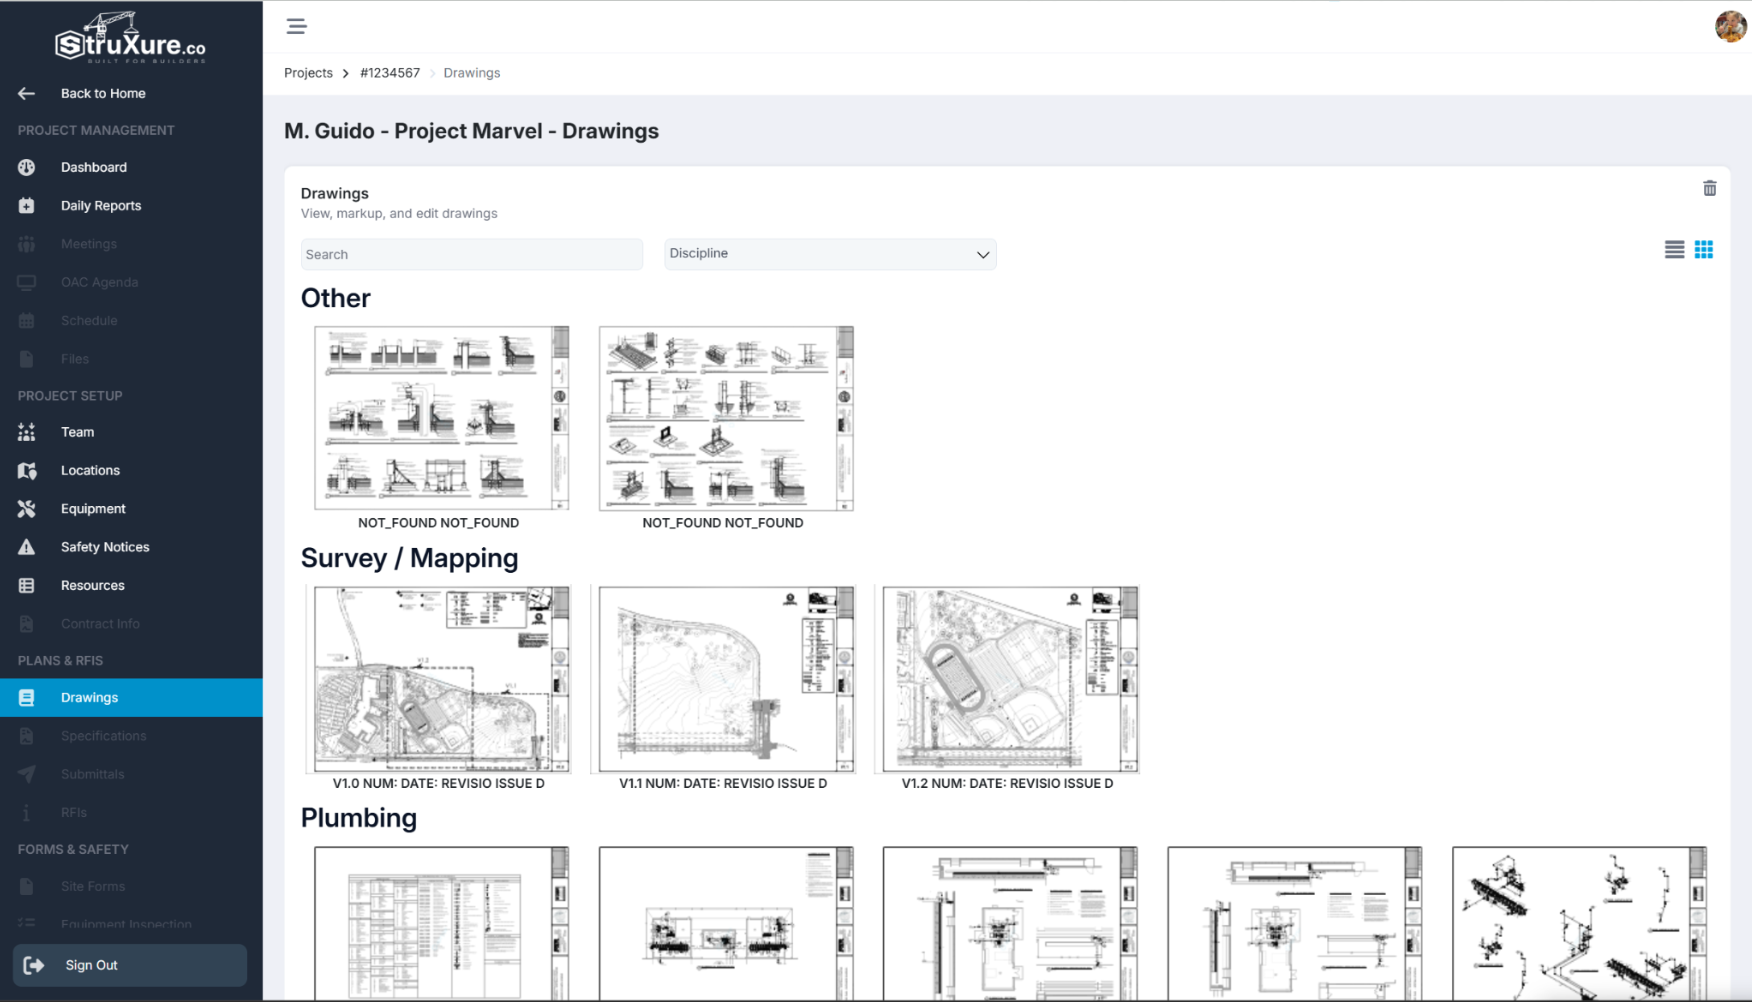Image resolution: width=1752 pixels, height=1002 pixels.
Task: Open the delete drawings trash icon
Action: coord(1710,188)
